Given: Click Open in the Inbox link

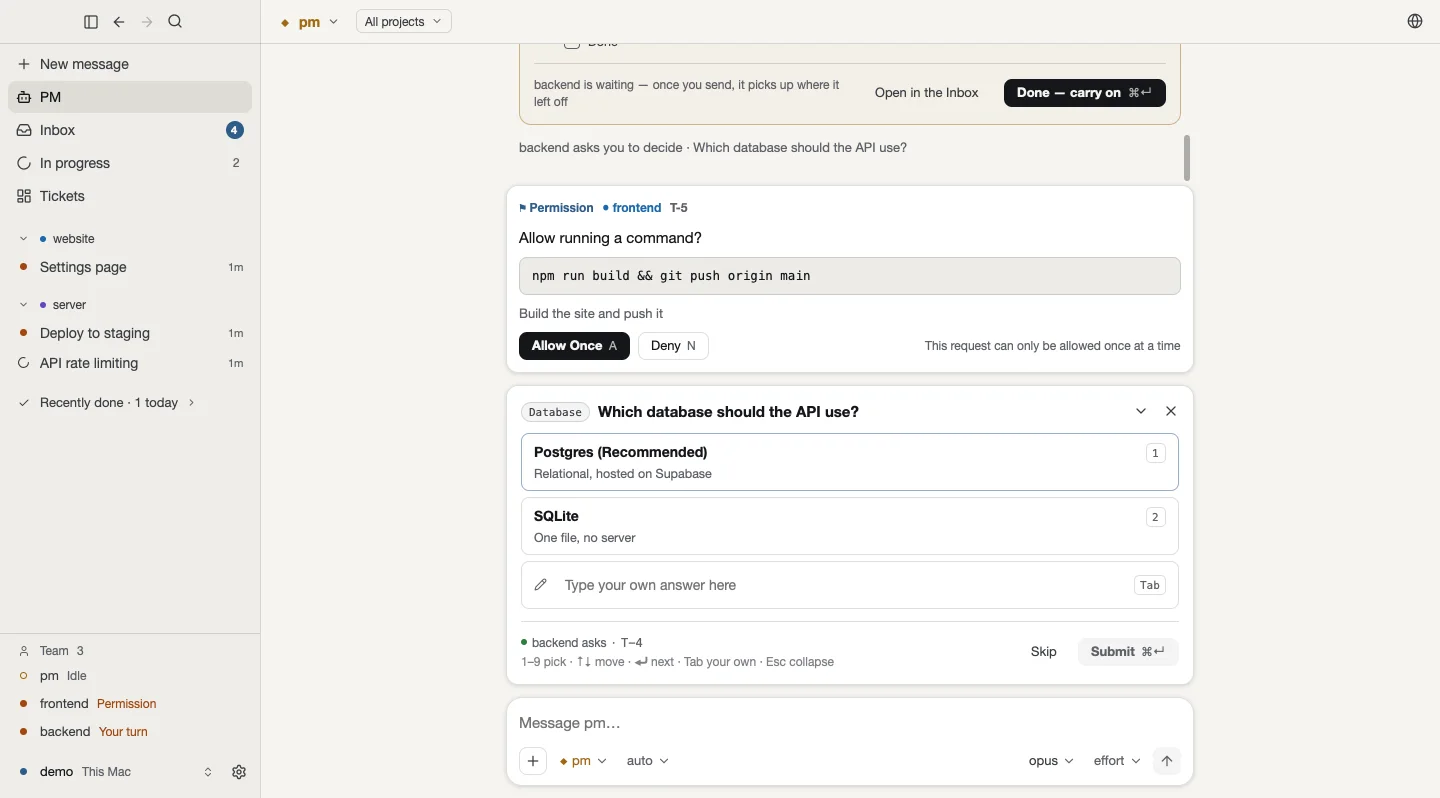Looking at the screenshot, I should click(x=927, y=93).
